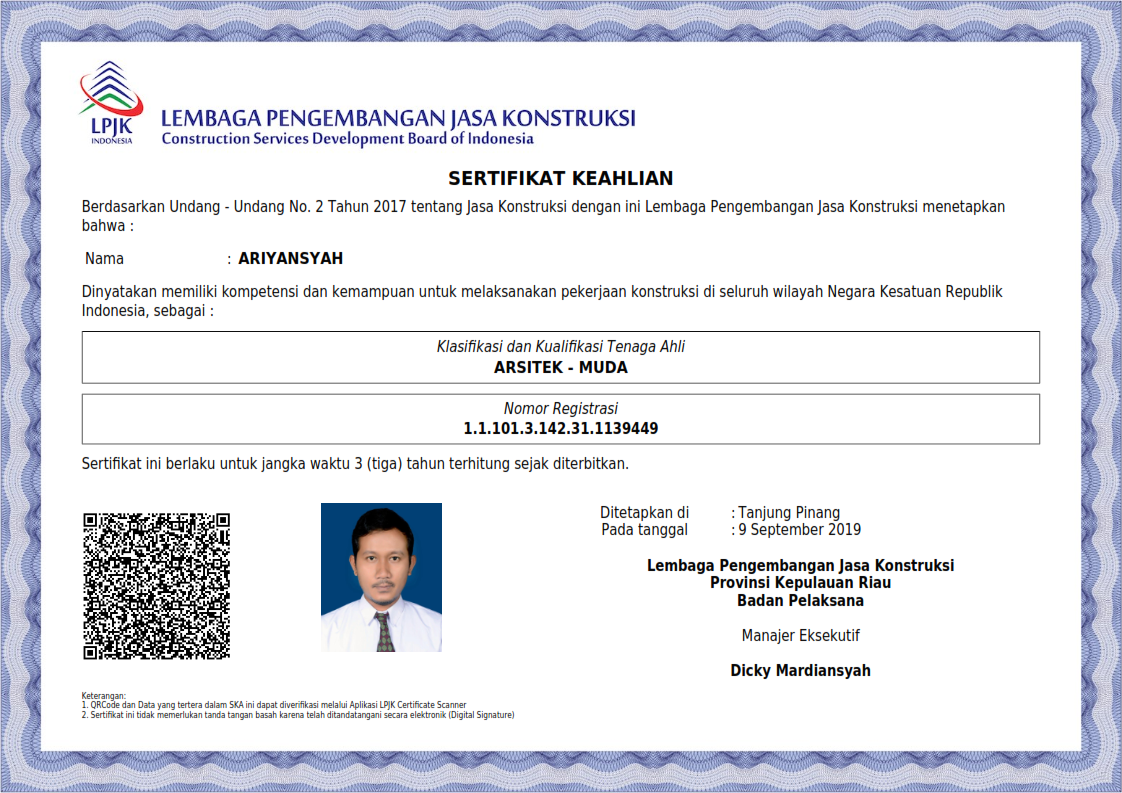Click the date 9 September 2019
This screenshot has height=793, width=1122.
(799, 530)
